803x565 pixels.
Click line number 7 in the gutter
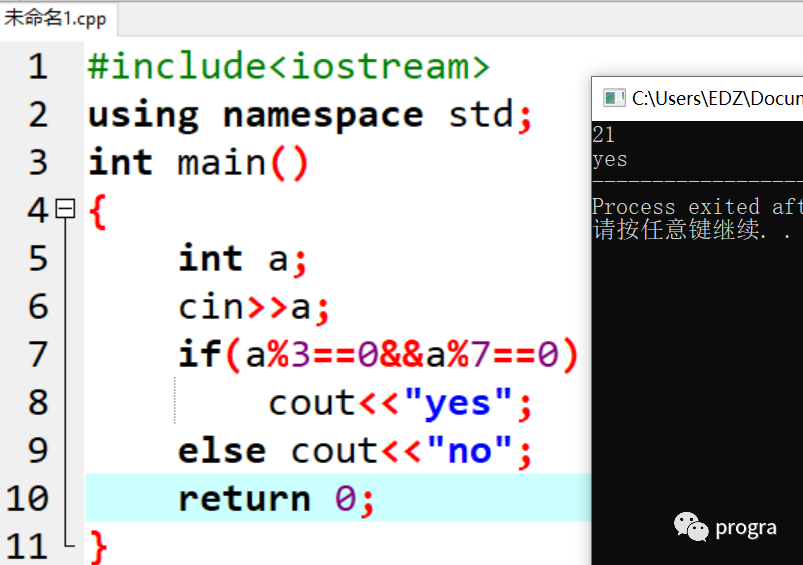[x=38, y=354]
